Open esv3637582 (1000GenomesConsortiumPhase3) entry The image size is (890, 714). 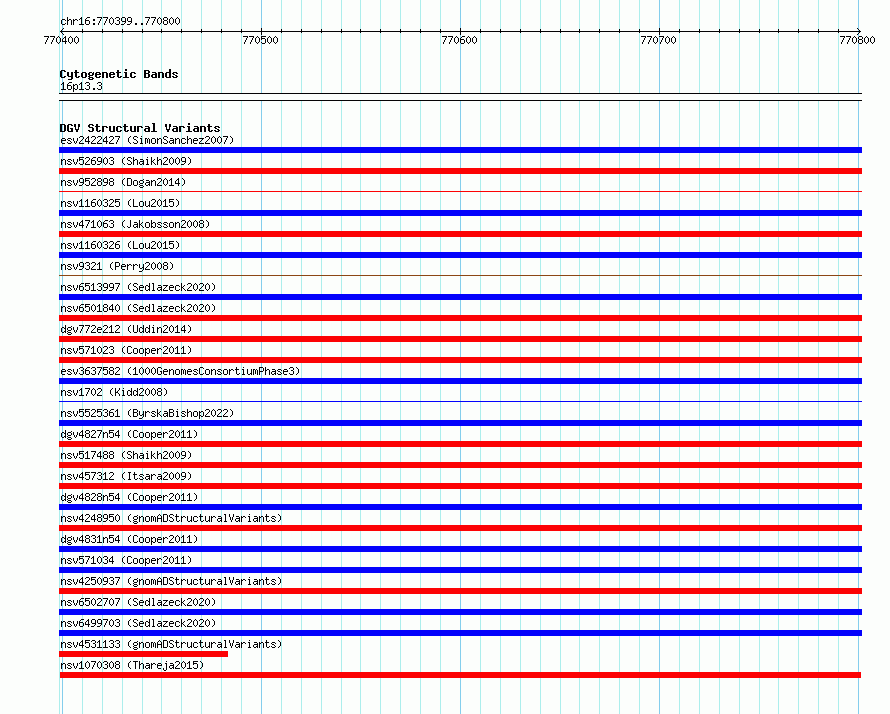180,371
